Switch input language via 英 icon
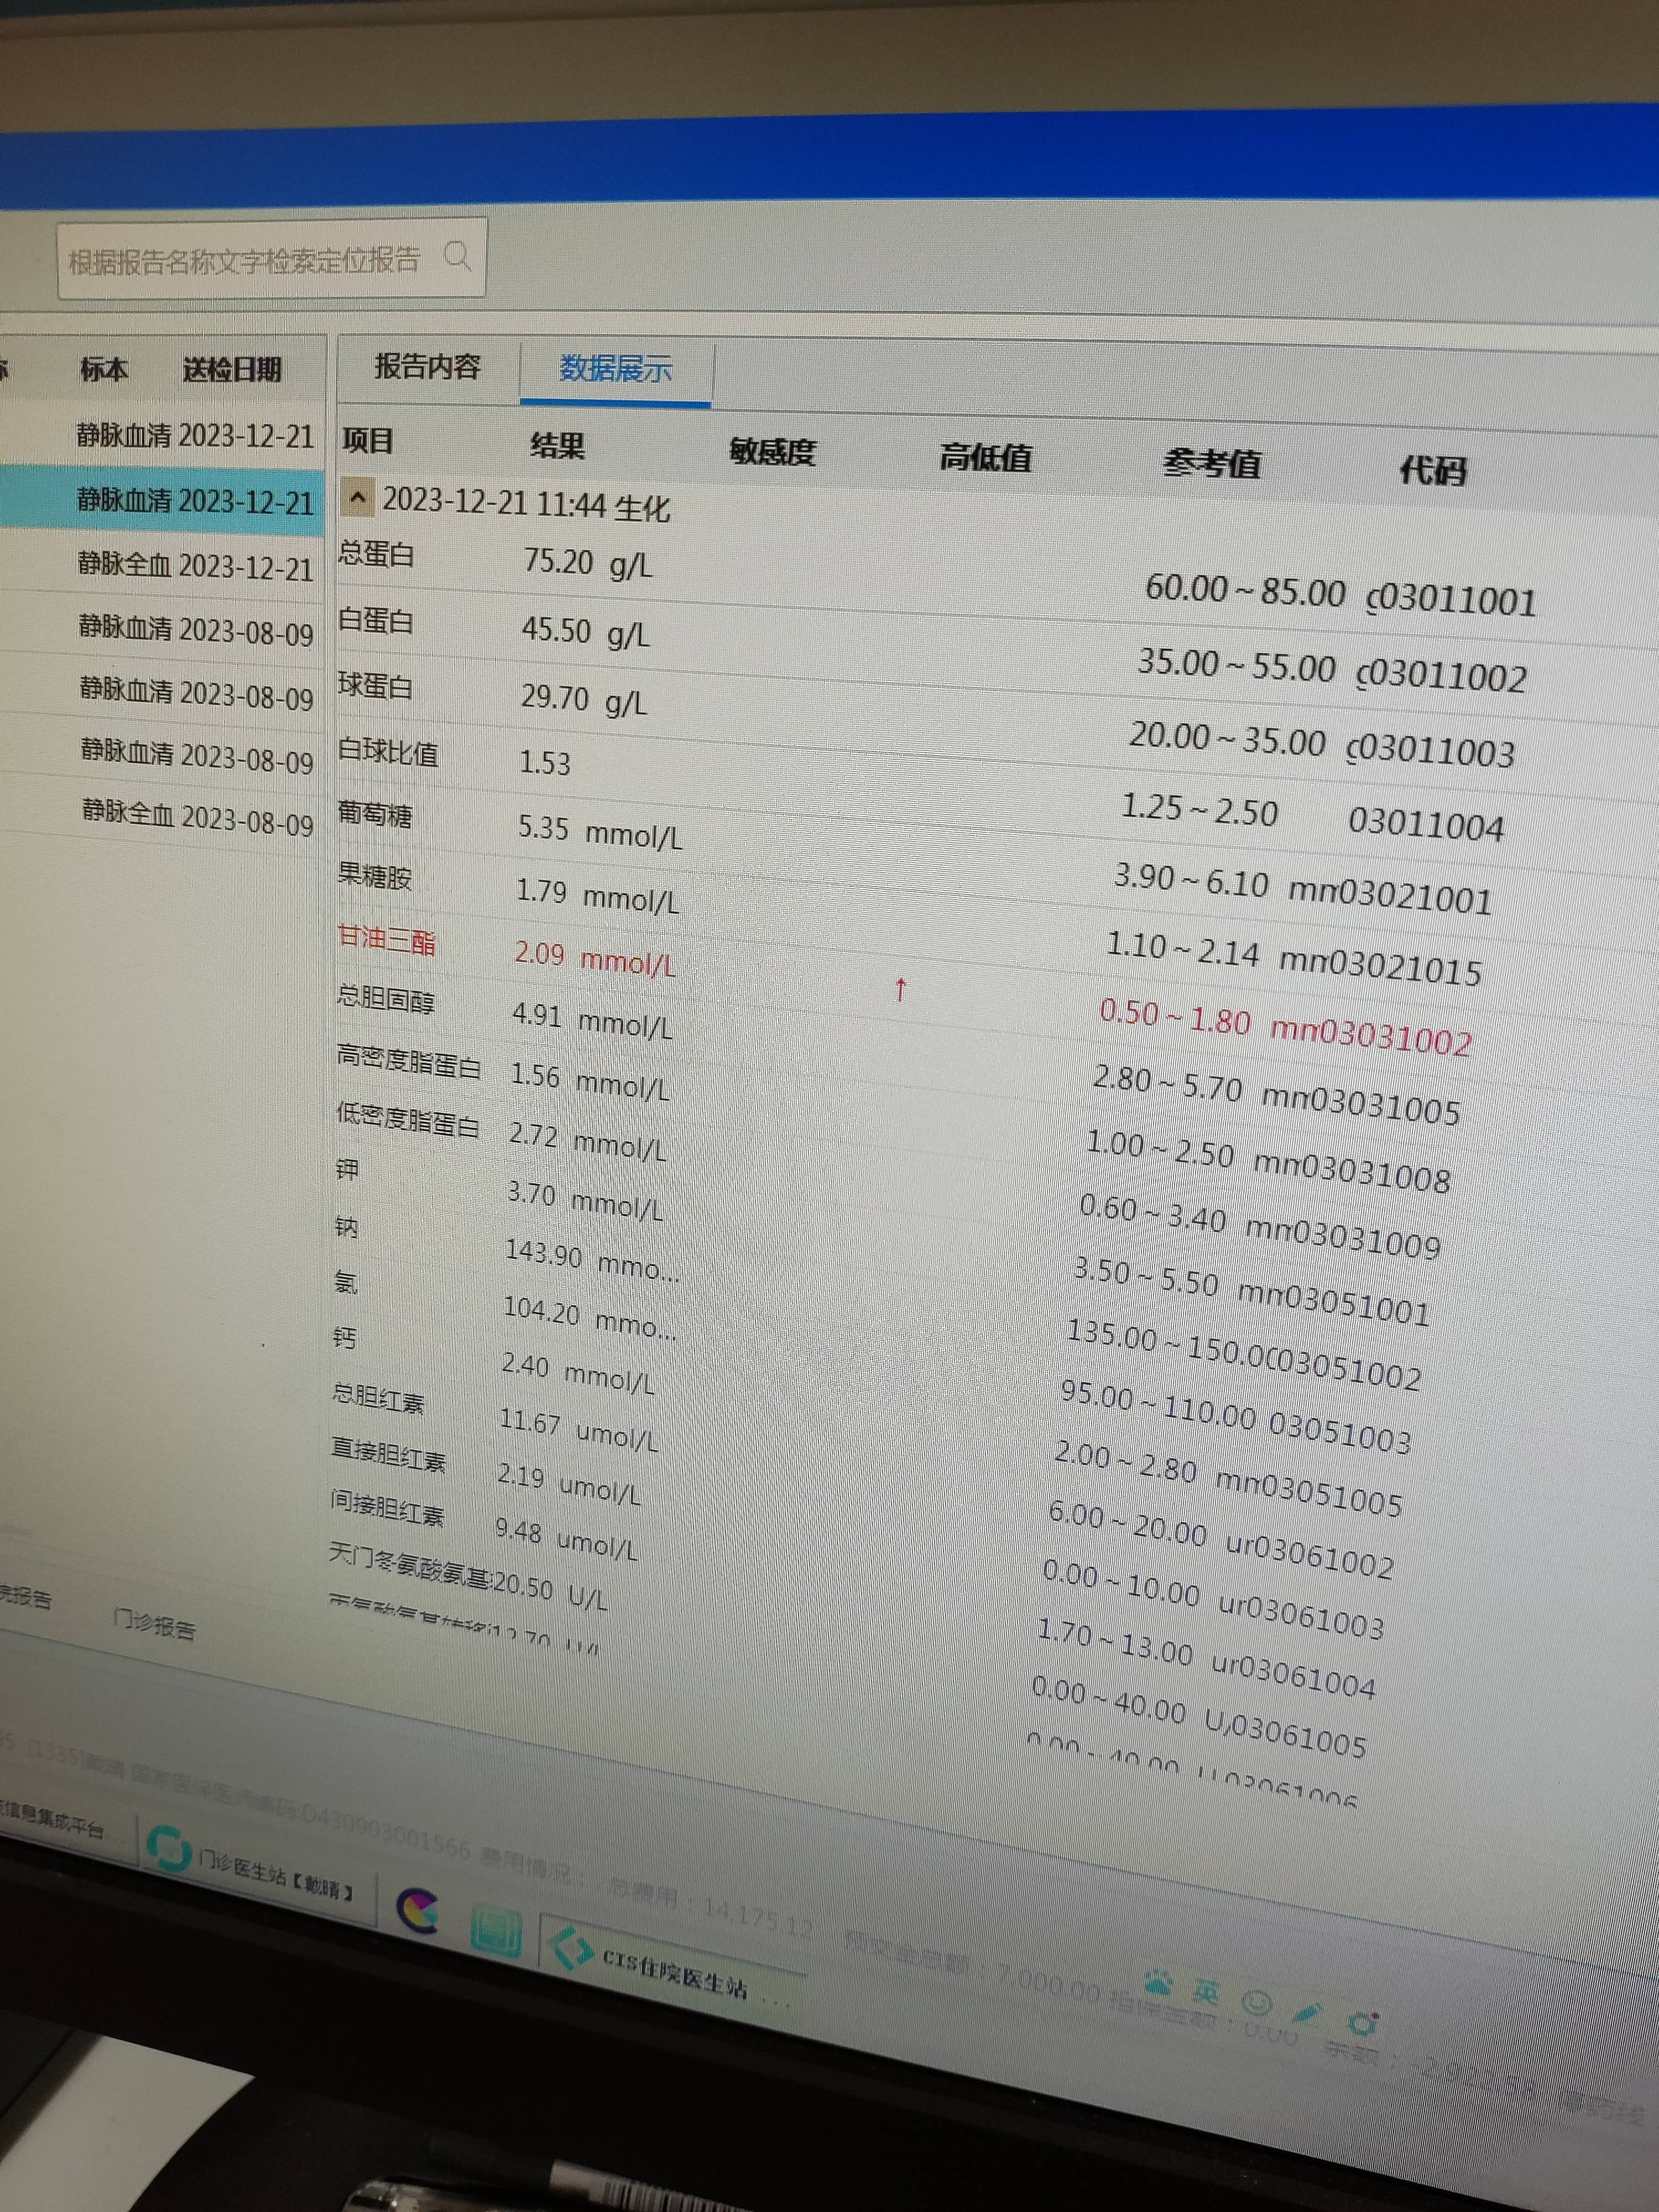Viewport: 1659px width, 2212px height. point(1205,1992)
